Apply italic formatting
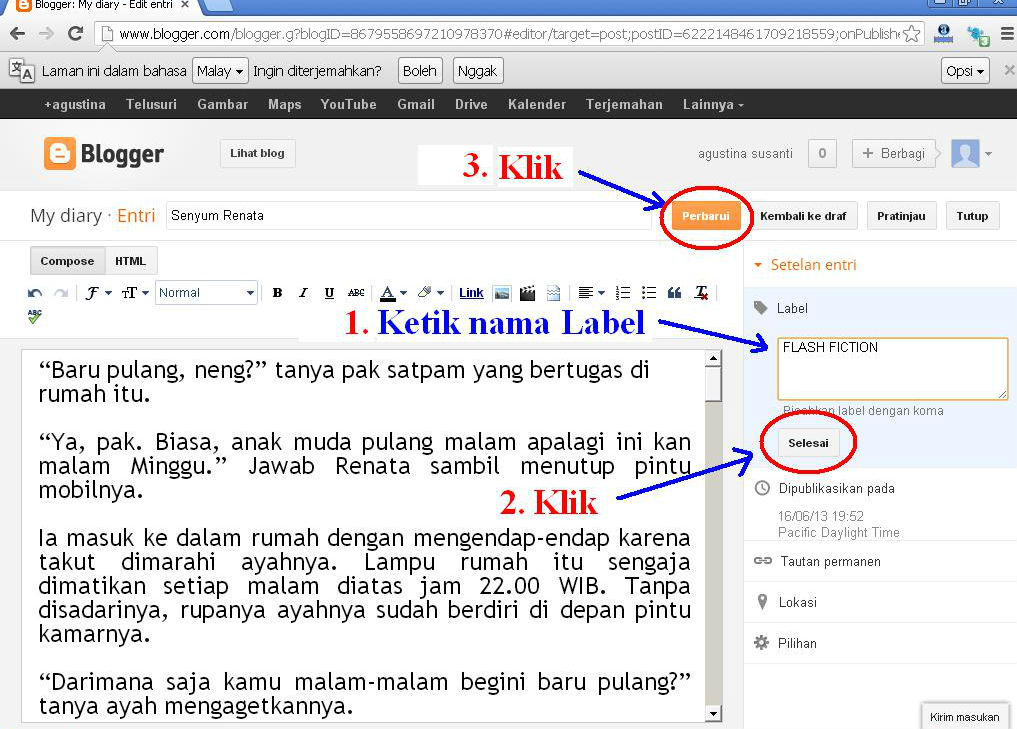The width and height of the screenshot is (1017, 729). (x=303, y=293)
